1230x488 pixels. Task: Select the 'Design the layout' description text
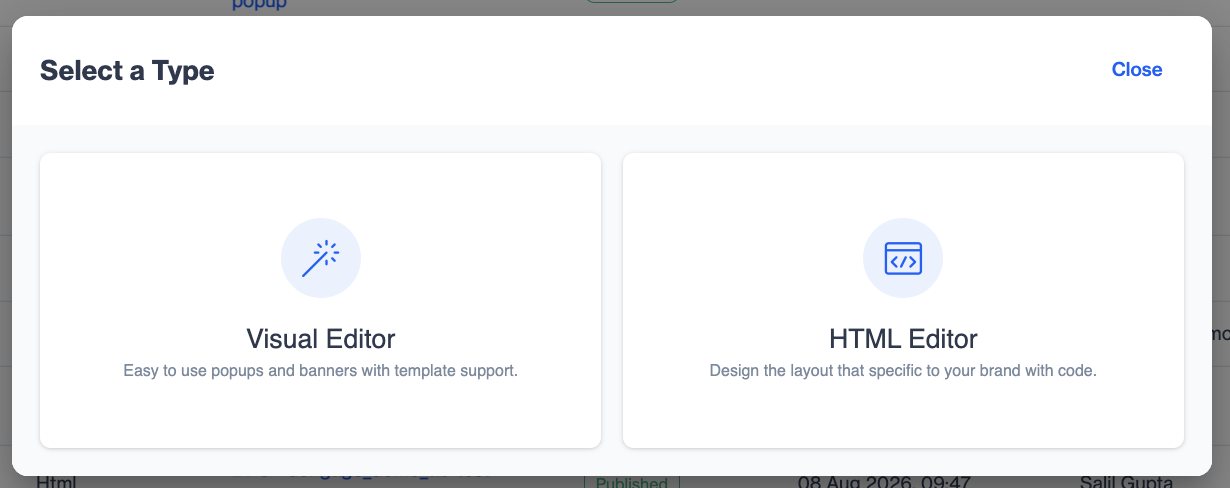point(903,370)
